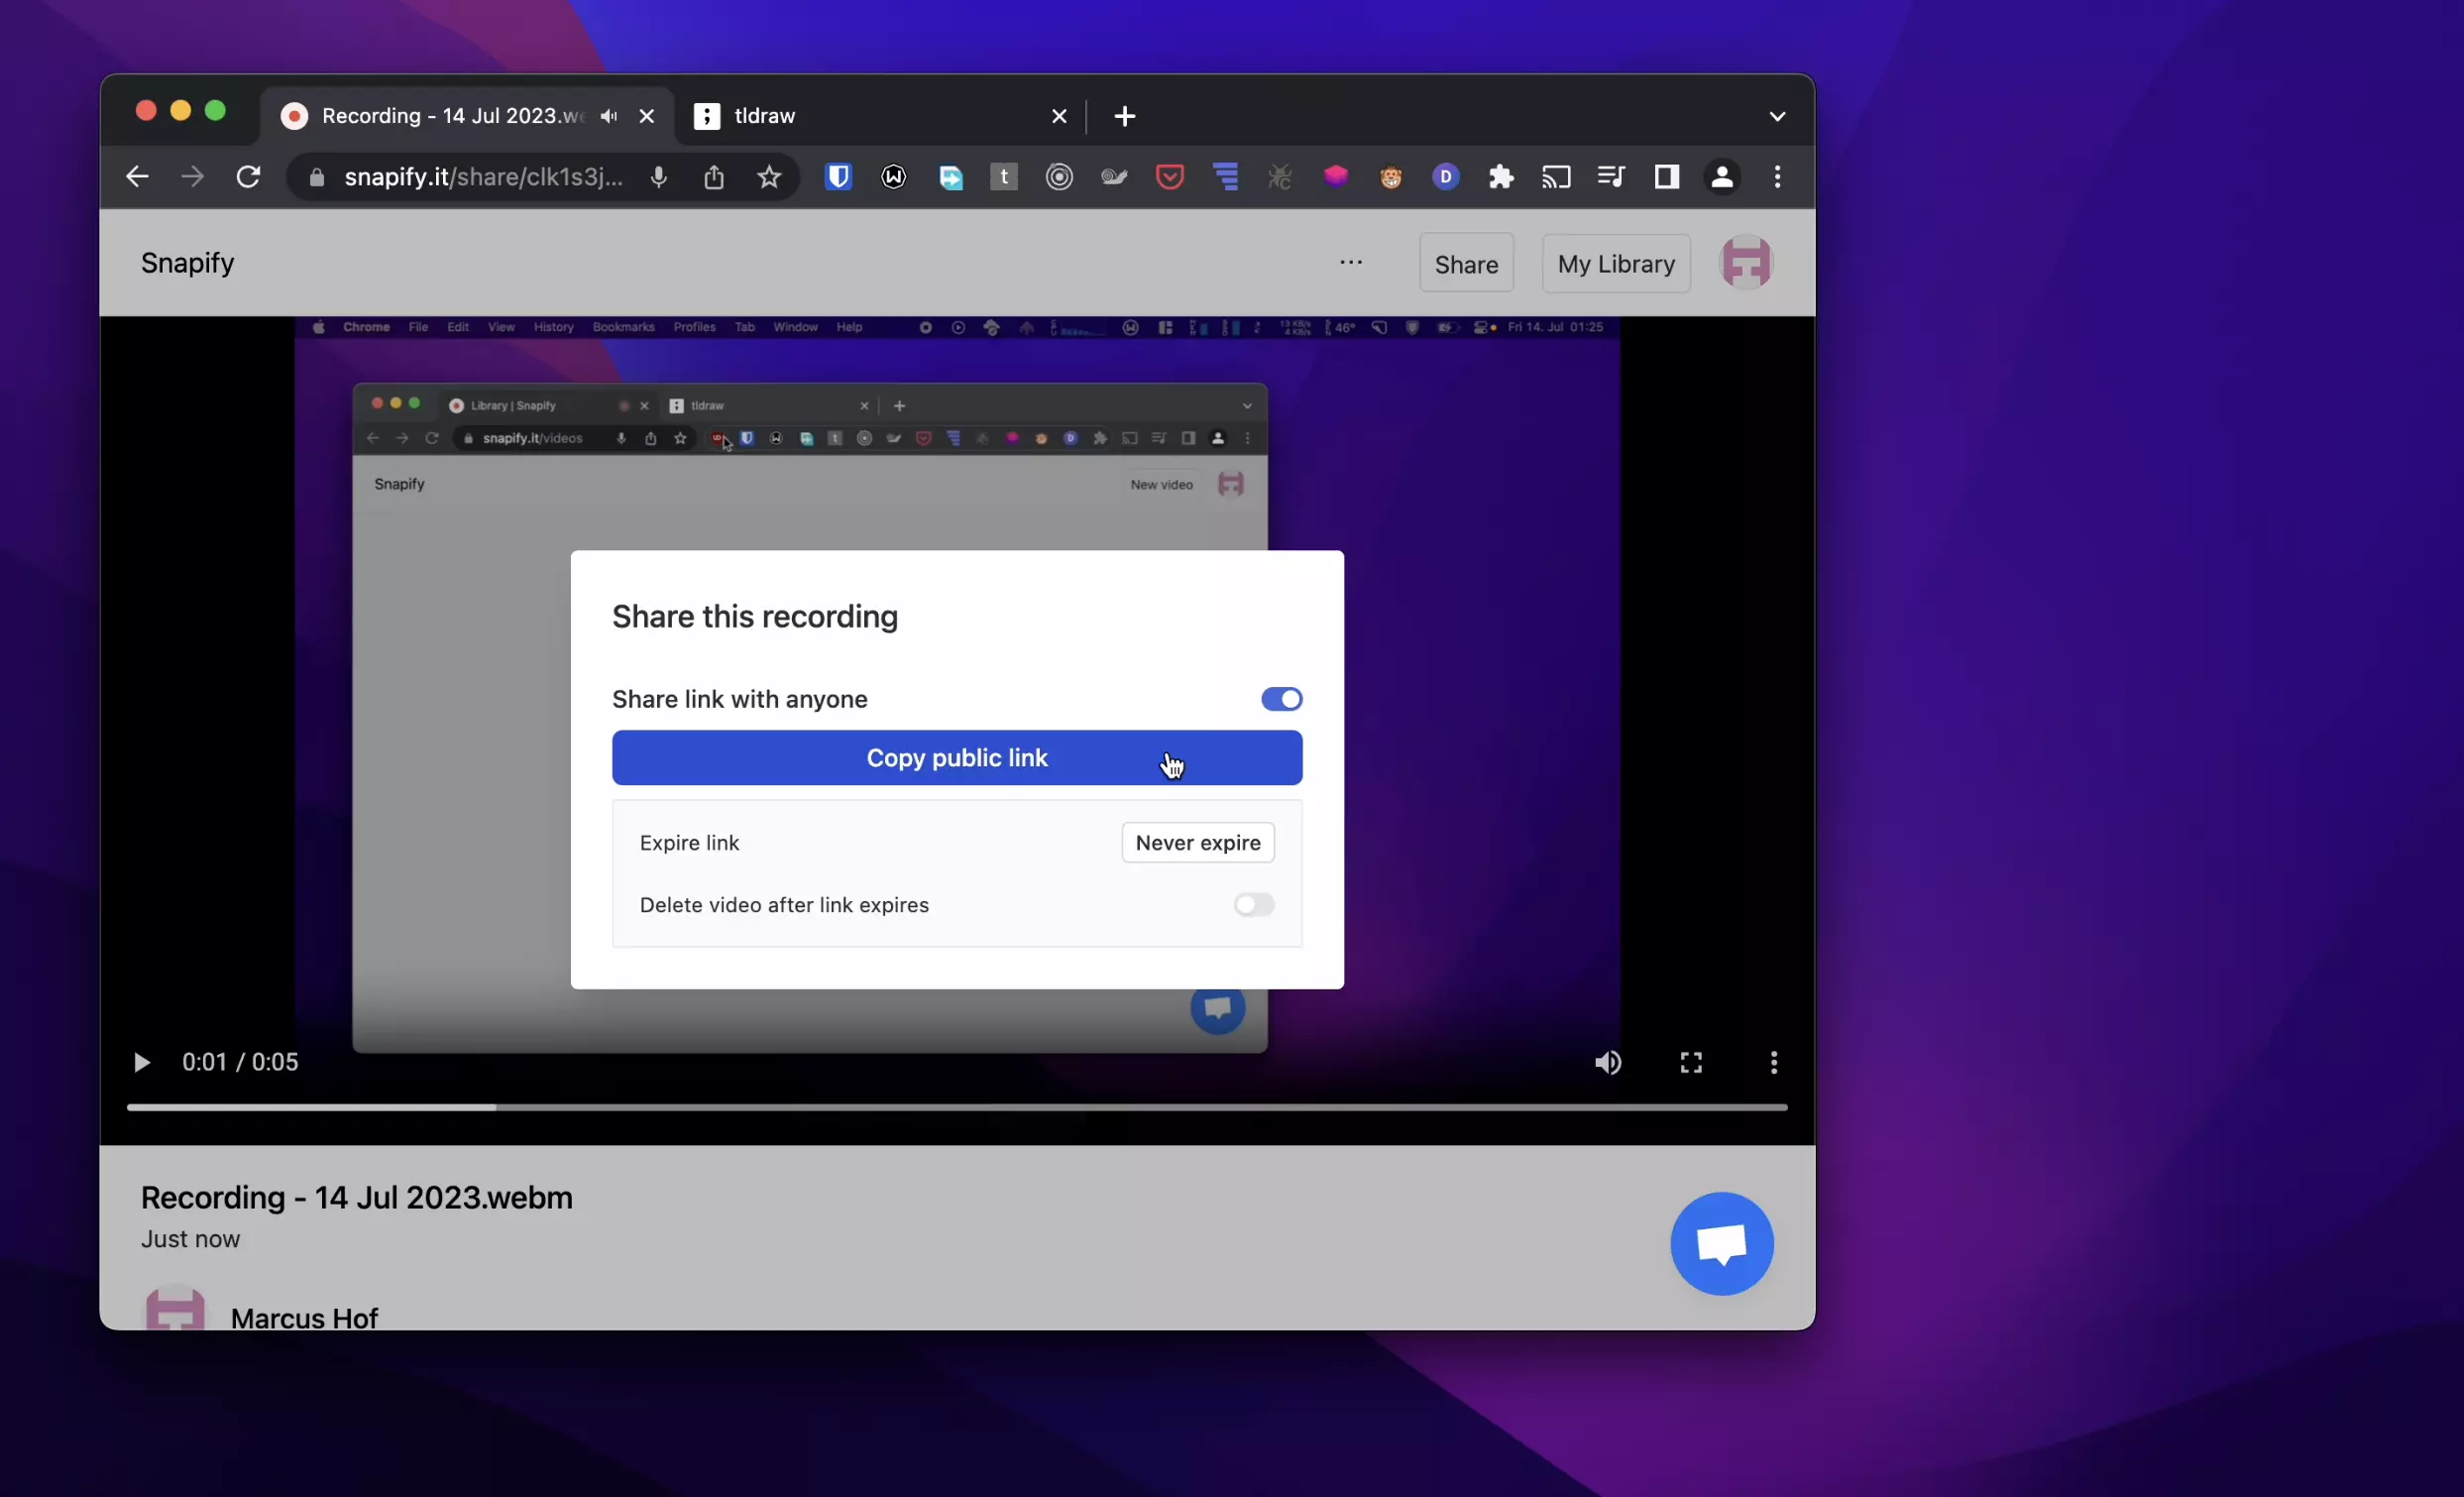This screenshot has height=1497, width=2464.
Task: Open the Chrome profile icon
Action: [x=1722, y=177]
